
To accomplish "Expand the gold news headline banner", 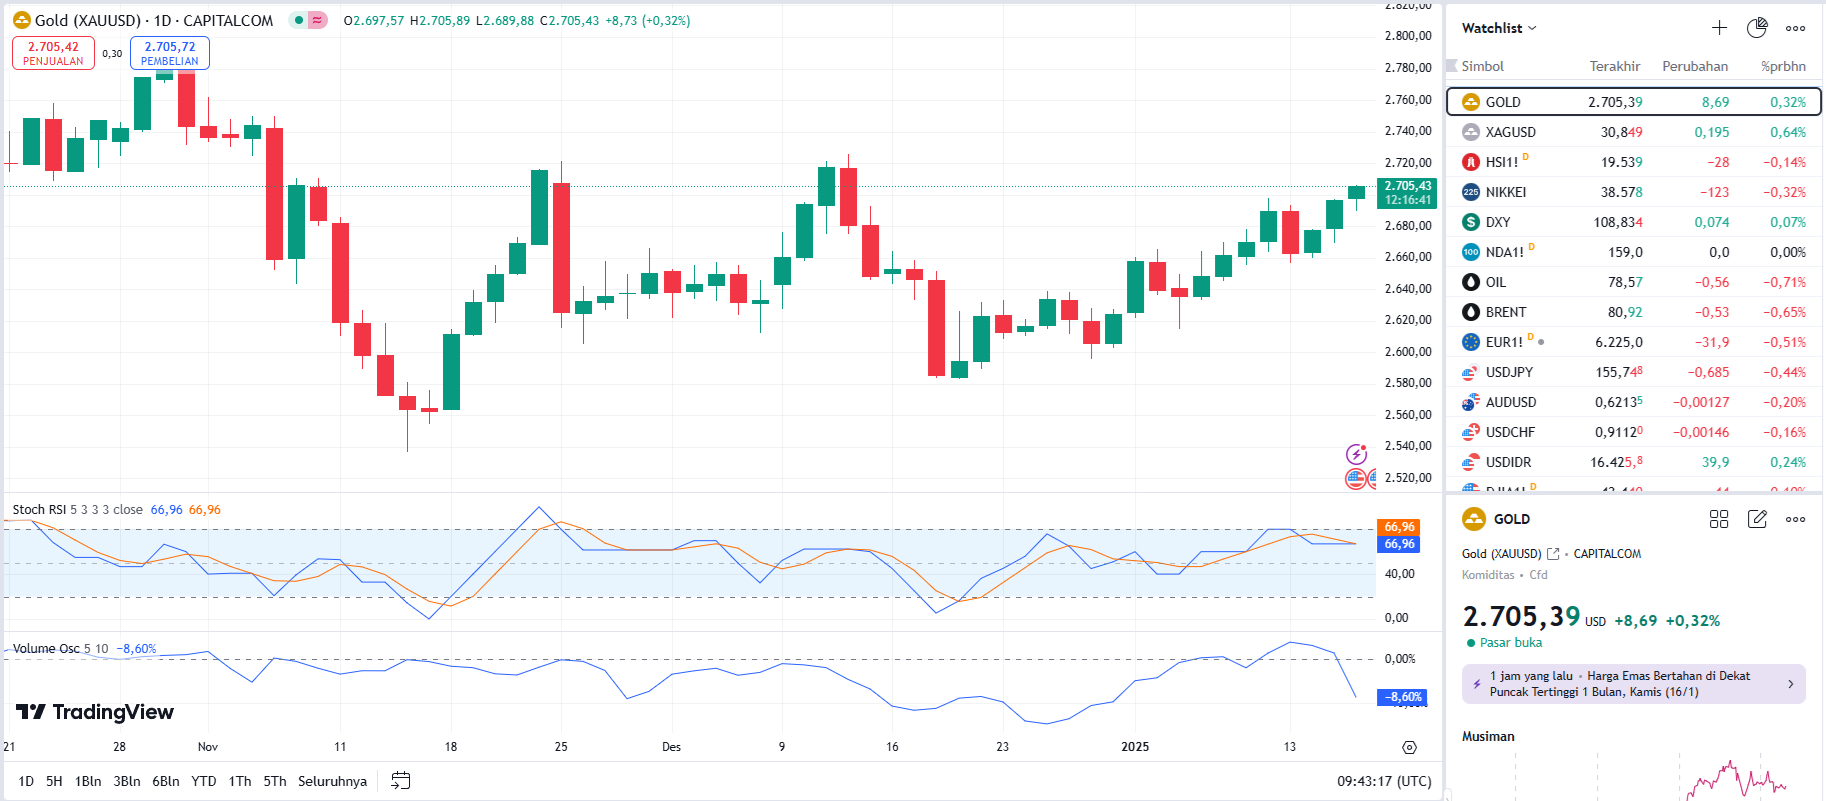I will point(1633,684).
